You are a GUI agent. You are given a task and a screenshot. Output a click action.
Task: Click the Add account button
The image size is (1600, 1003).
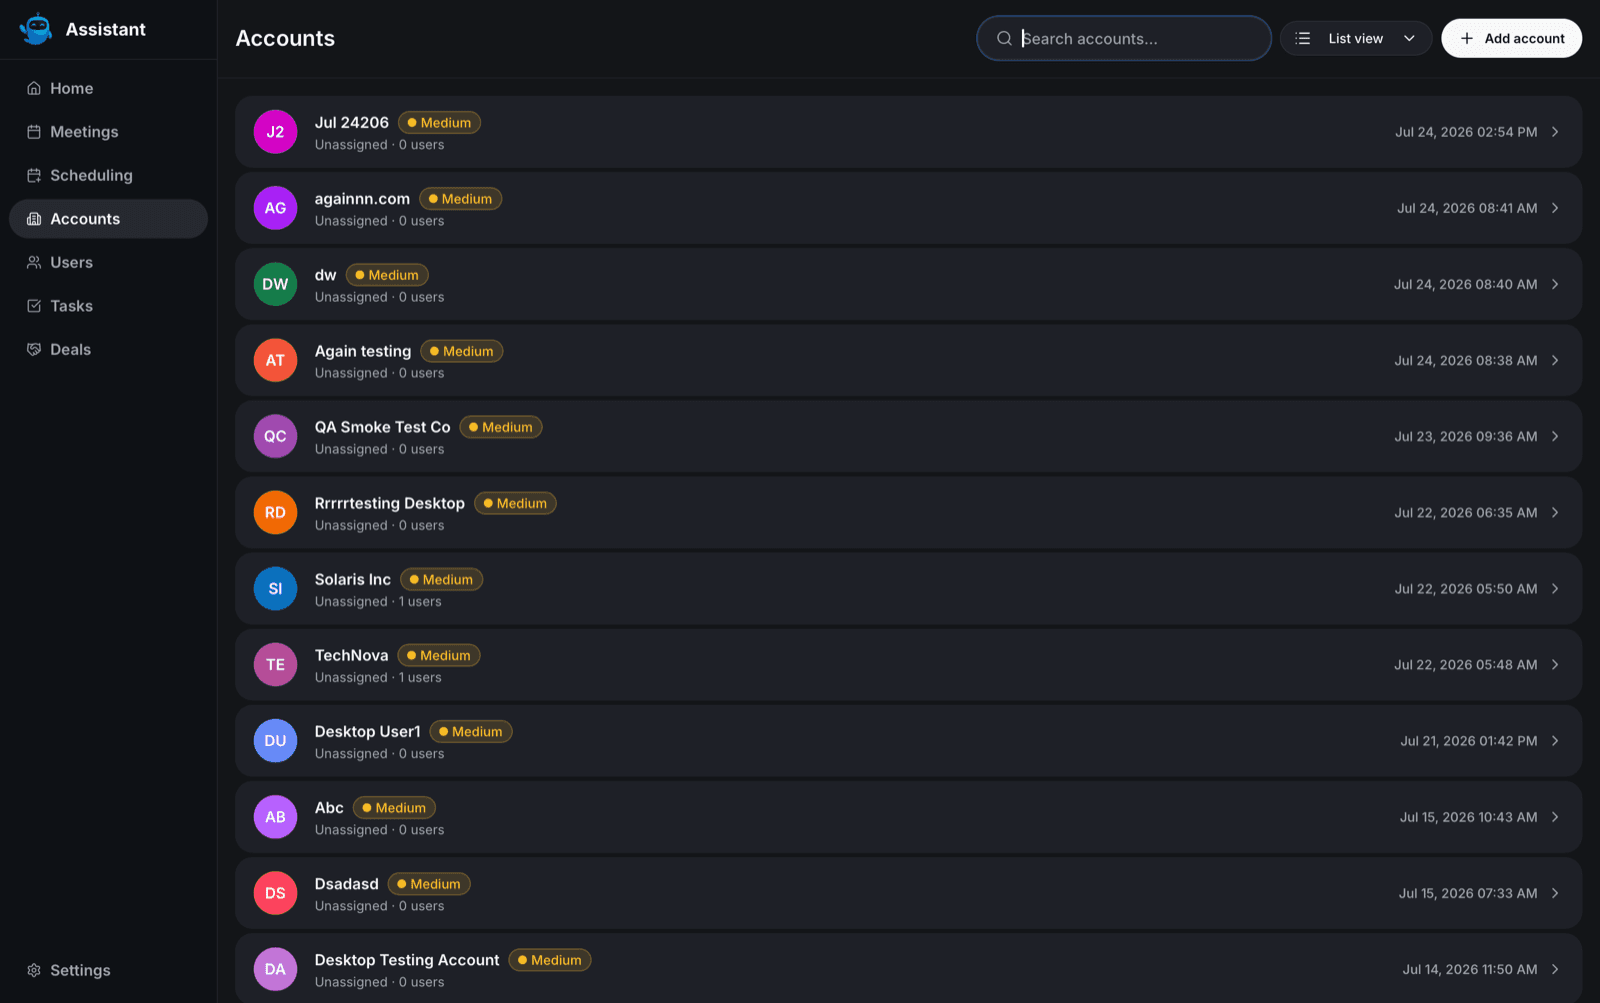1511,38
